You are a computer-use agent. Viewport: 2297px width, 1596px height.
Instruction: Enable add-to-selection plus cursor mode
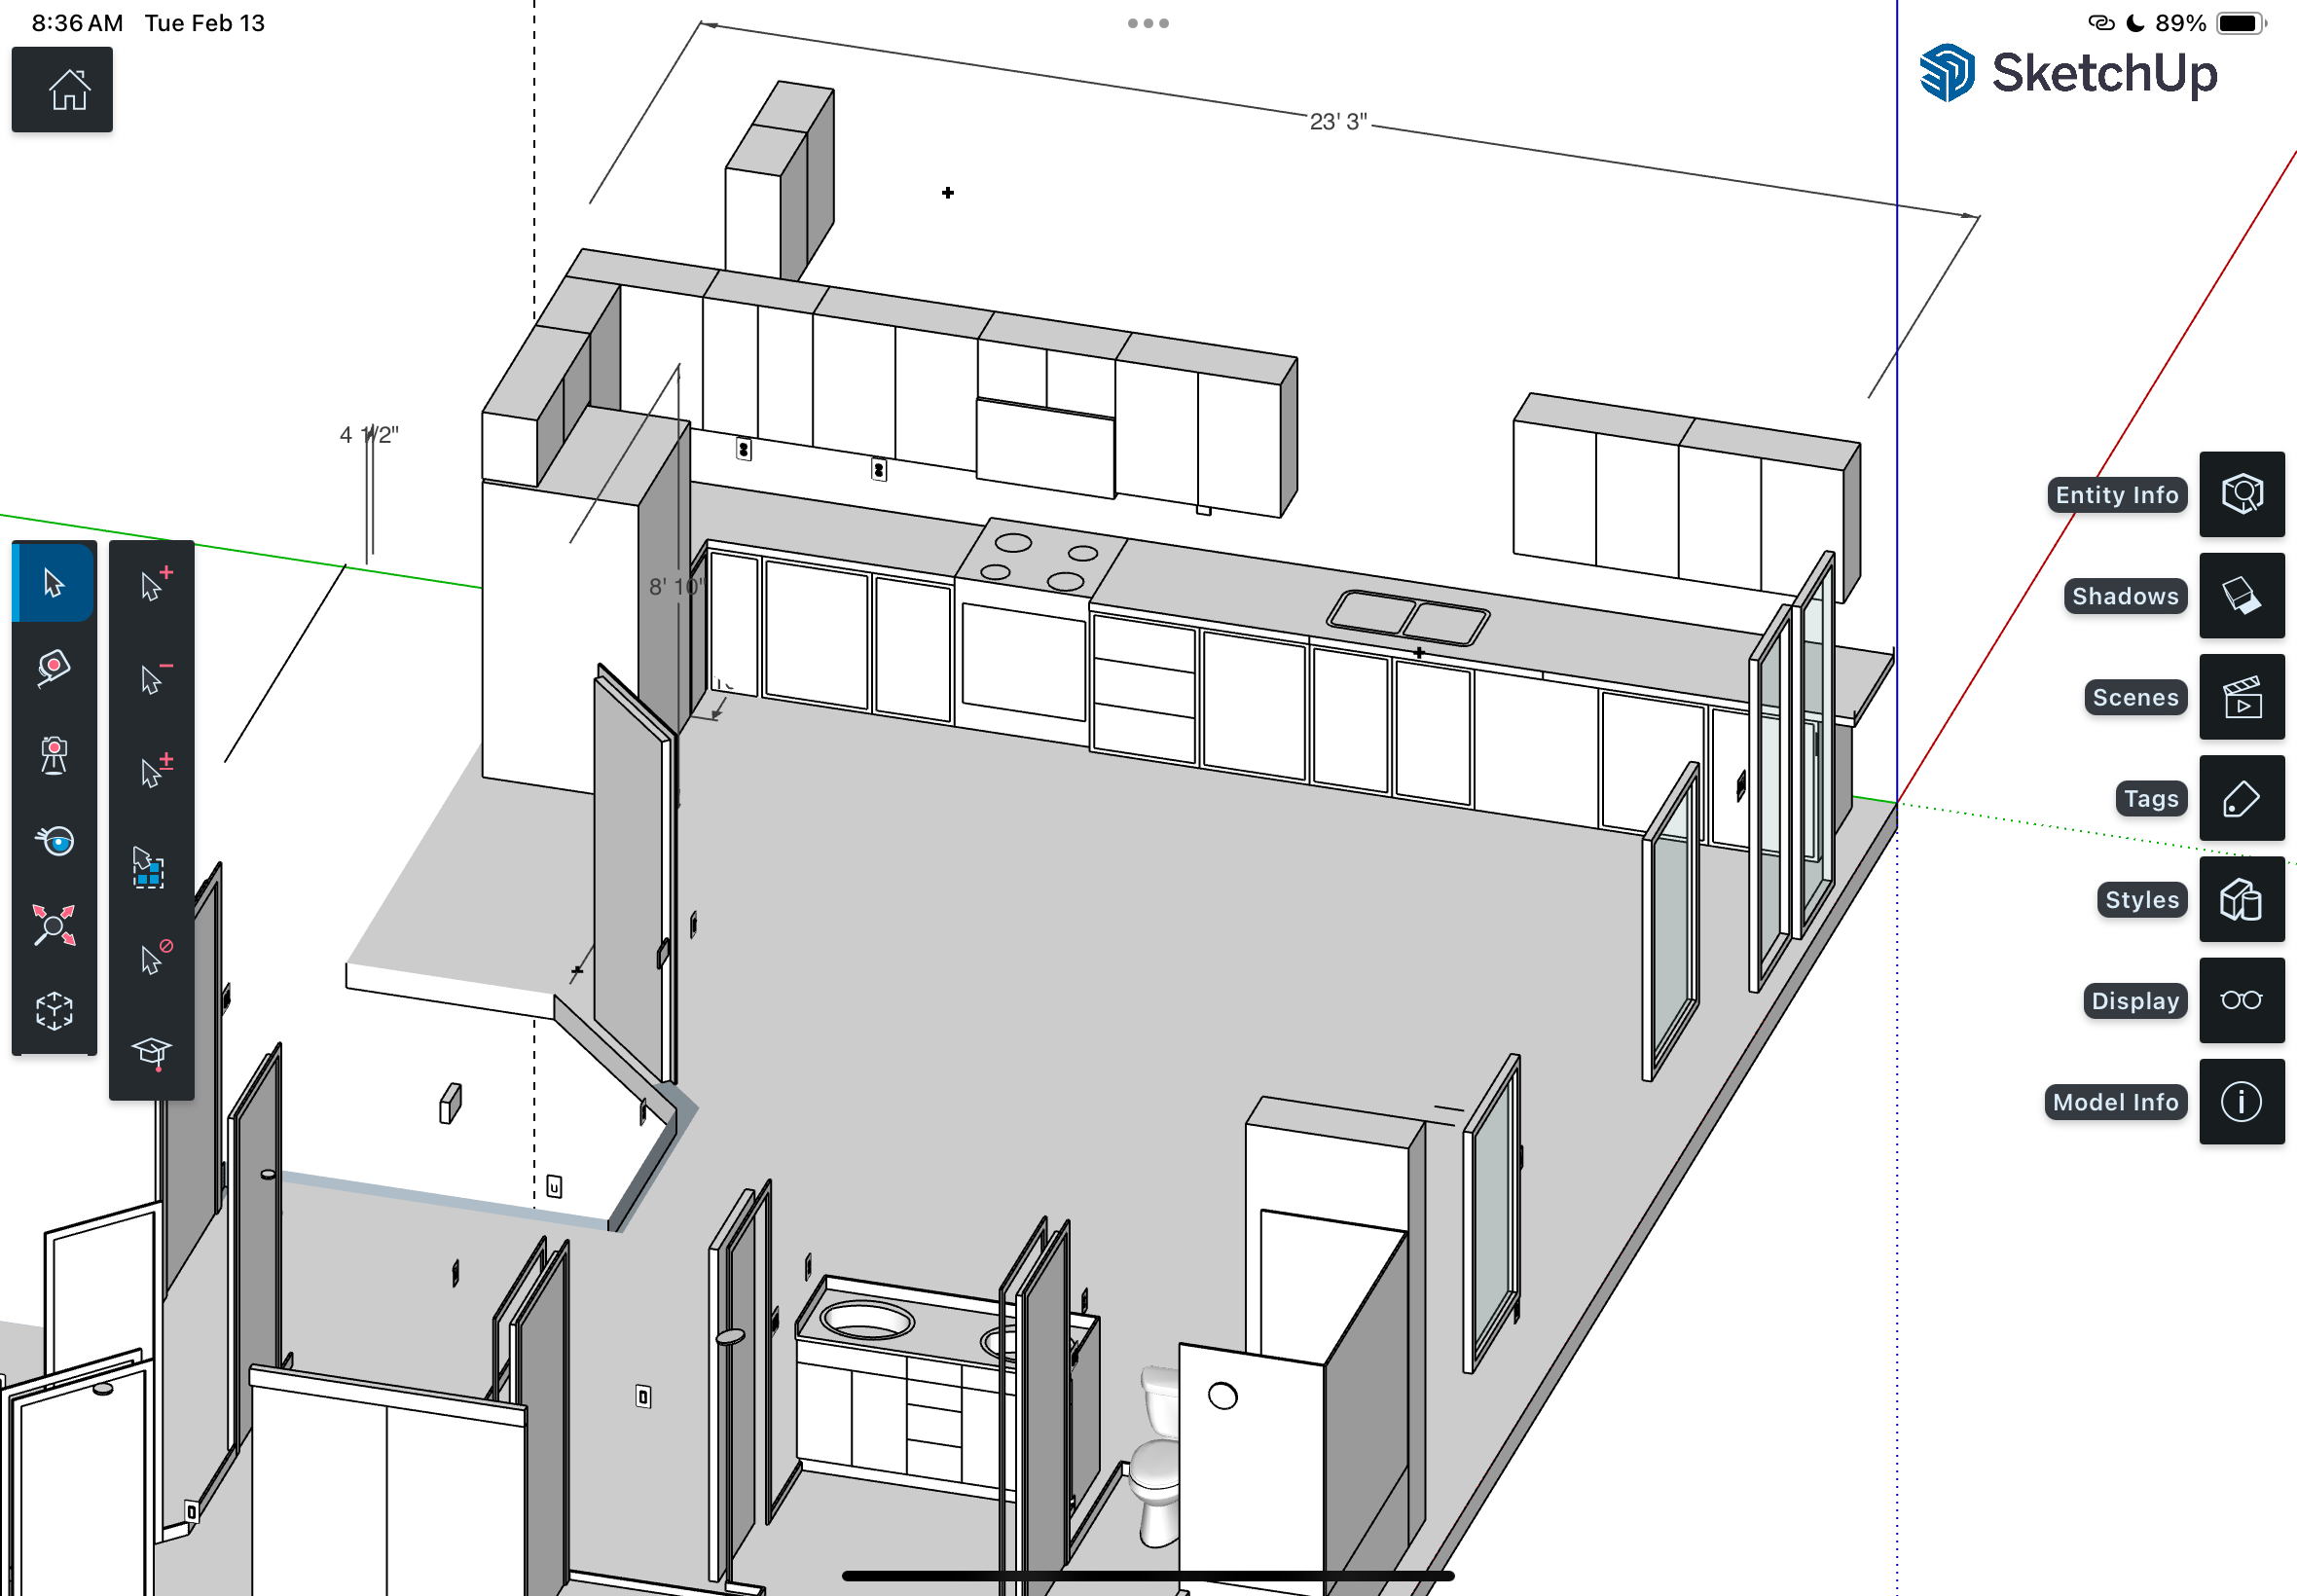152,584
